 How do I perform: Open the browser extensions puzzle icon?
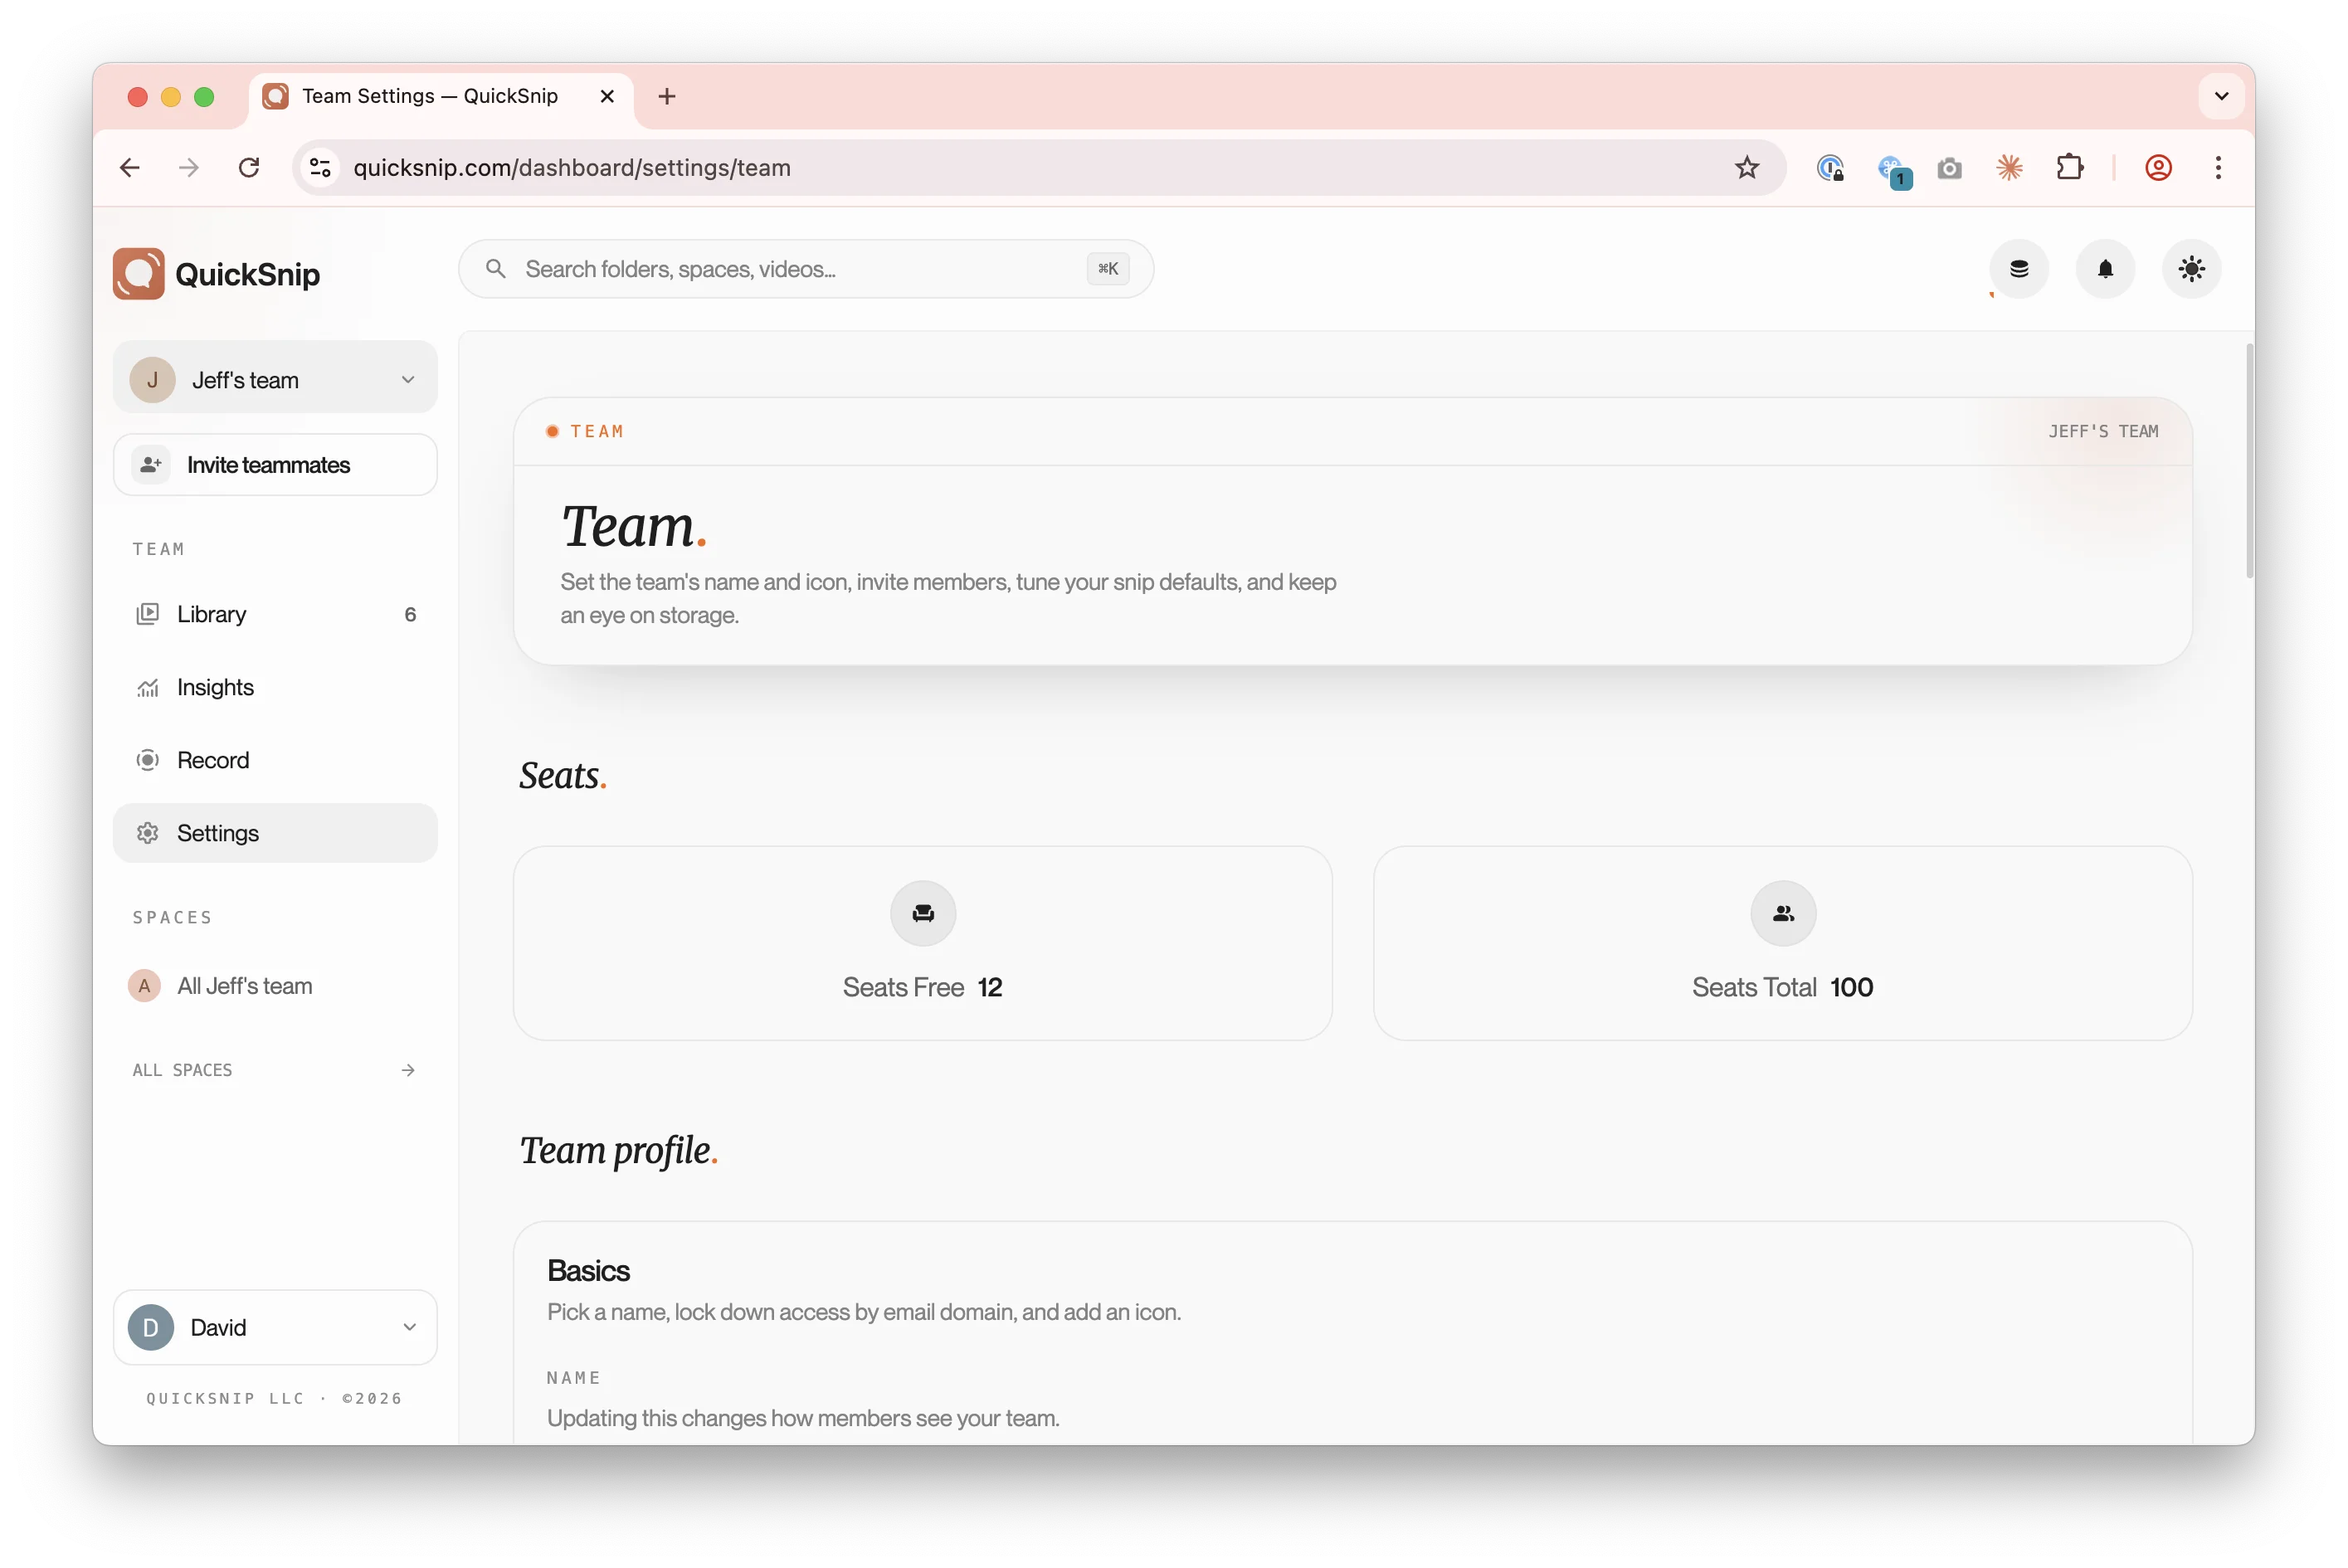[x=2069, y=168]
